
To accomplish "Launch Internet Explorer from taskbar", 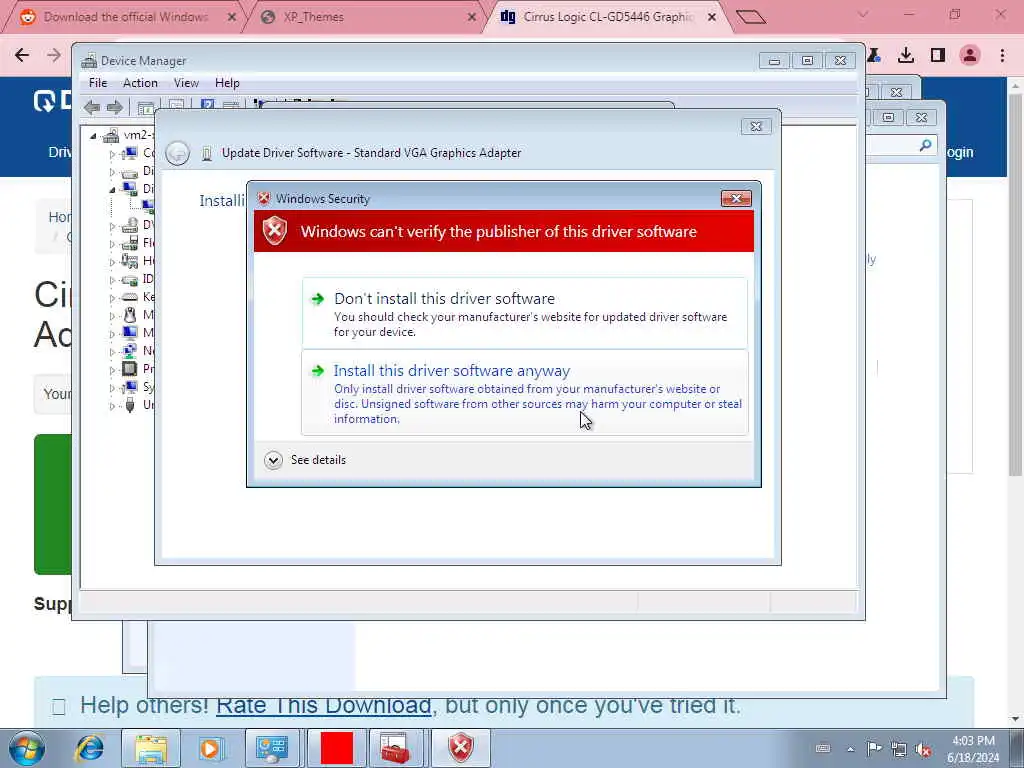I will [89, 748].
